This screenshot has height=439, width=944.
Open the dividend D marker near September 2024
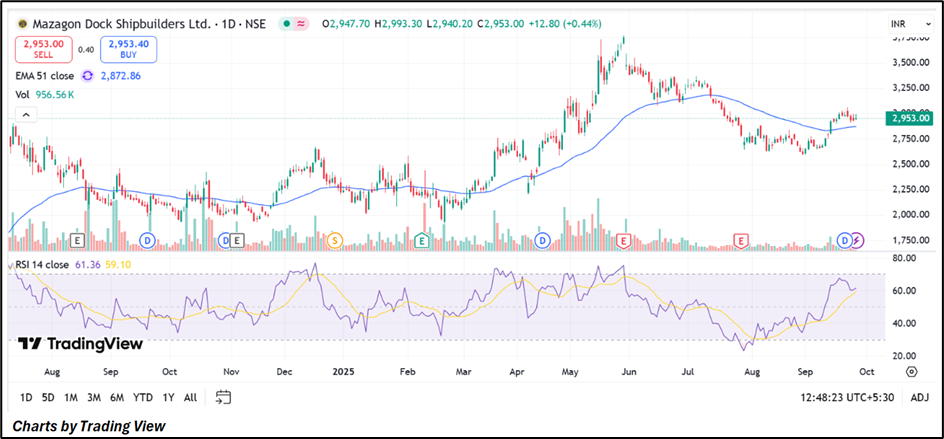click(147, 240)
